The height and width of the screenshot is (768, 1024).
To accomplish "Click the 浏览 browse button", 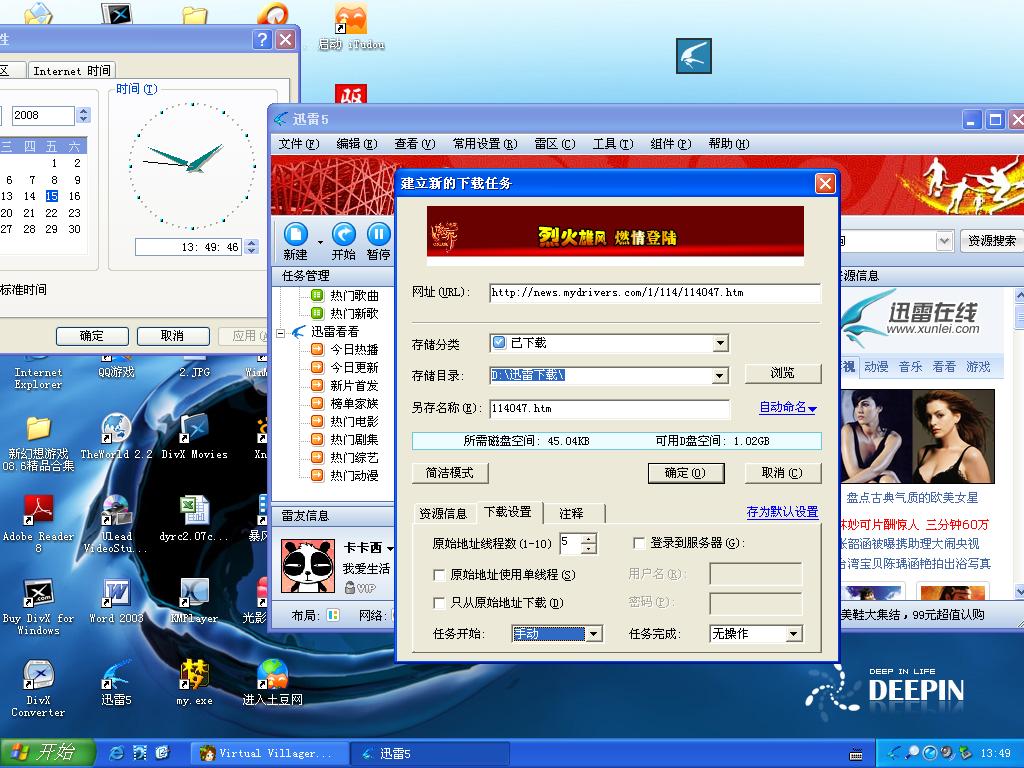I will [782, 373].
